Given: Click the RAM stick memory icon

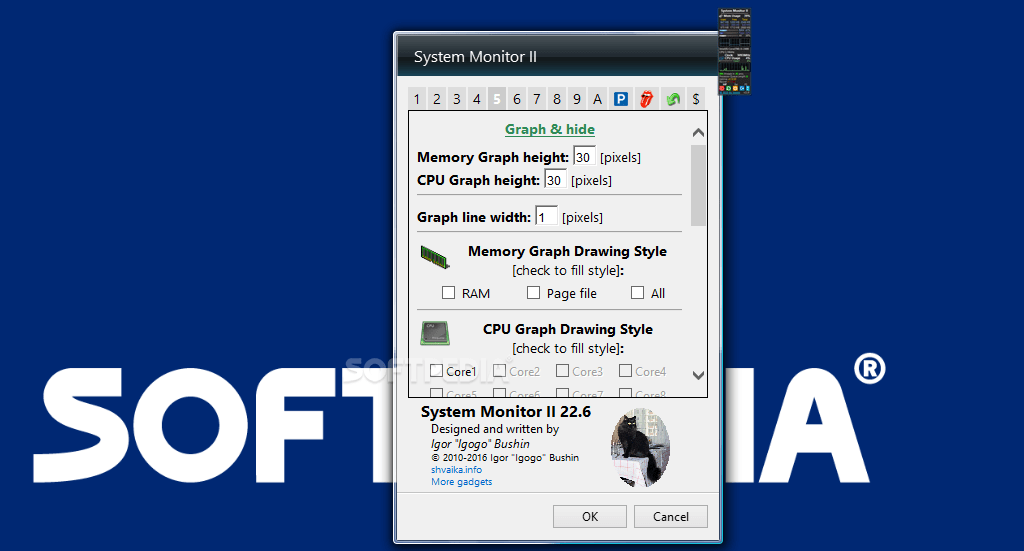Looking at the screenshot, I should (435, 257).
